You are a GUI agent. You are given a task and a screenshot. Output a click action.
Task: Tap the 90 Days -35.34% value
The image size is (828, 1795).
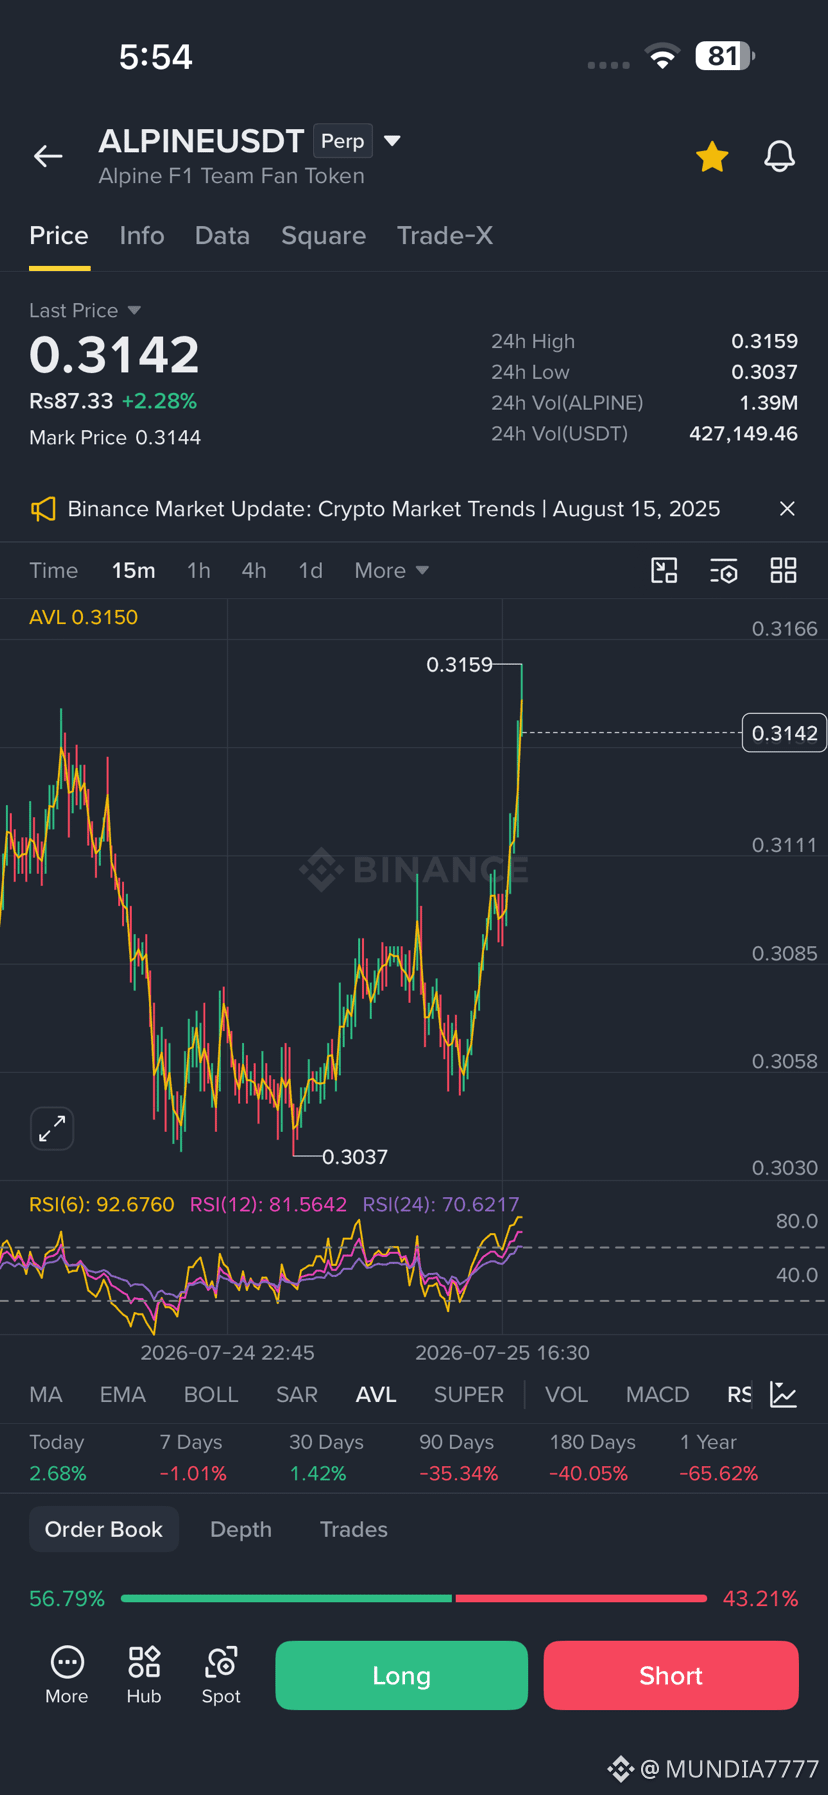click(459, 1474)
